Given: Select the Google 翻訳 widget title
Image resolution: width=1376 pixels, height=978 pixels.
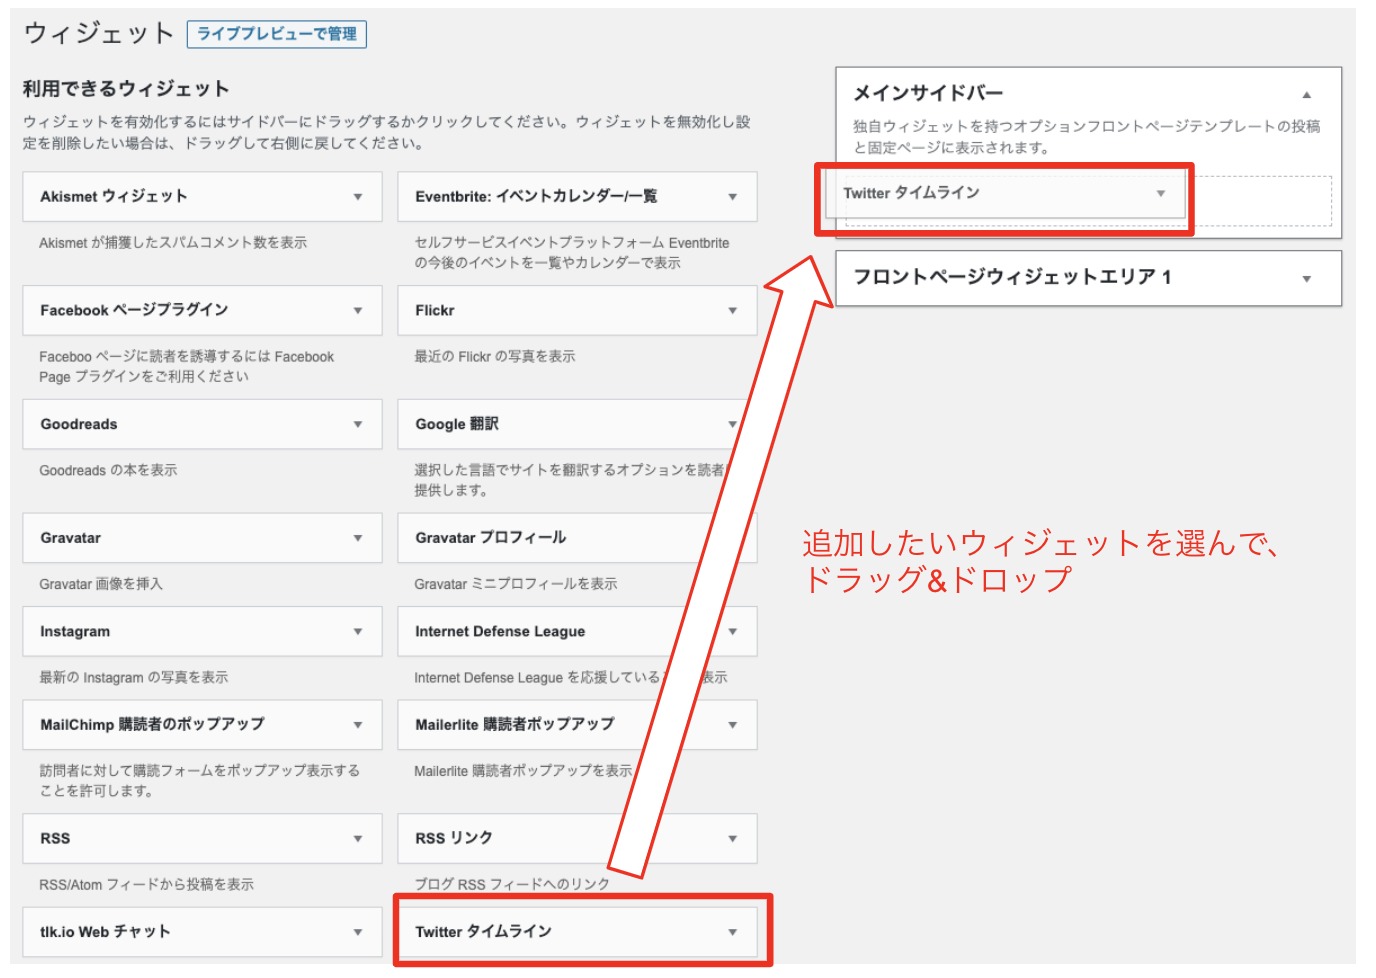Looking at the screenshot, I should [x=457, y=425].
